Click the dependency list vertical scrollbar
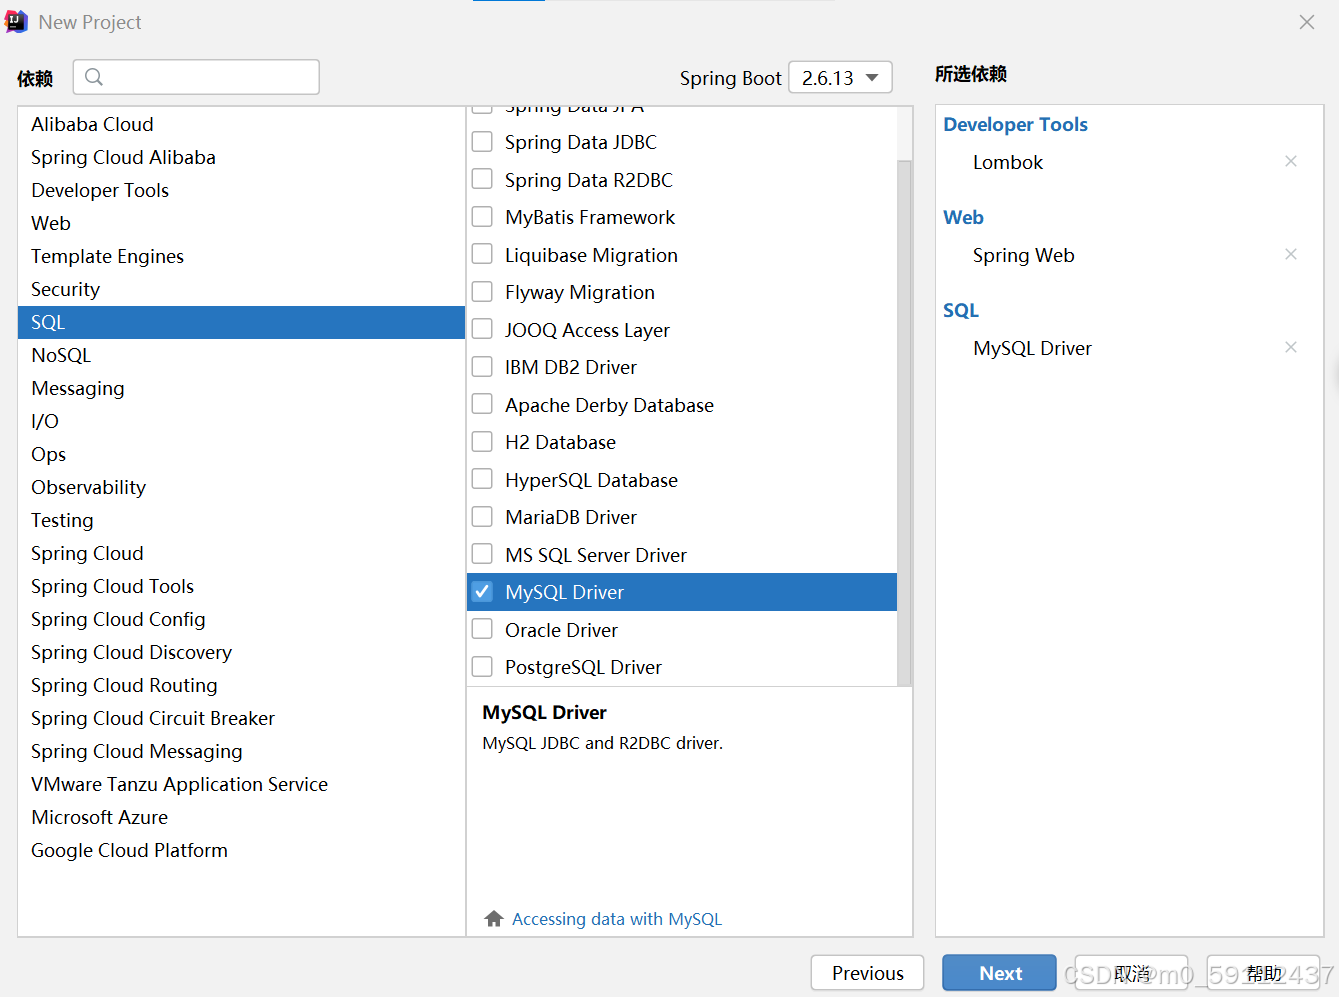Screen dimensions: 1339x997 (904, 422)
